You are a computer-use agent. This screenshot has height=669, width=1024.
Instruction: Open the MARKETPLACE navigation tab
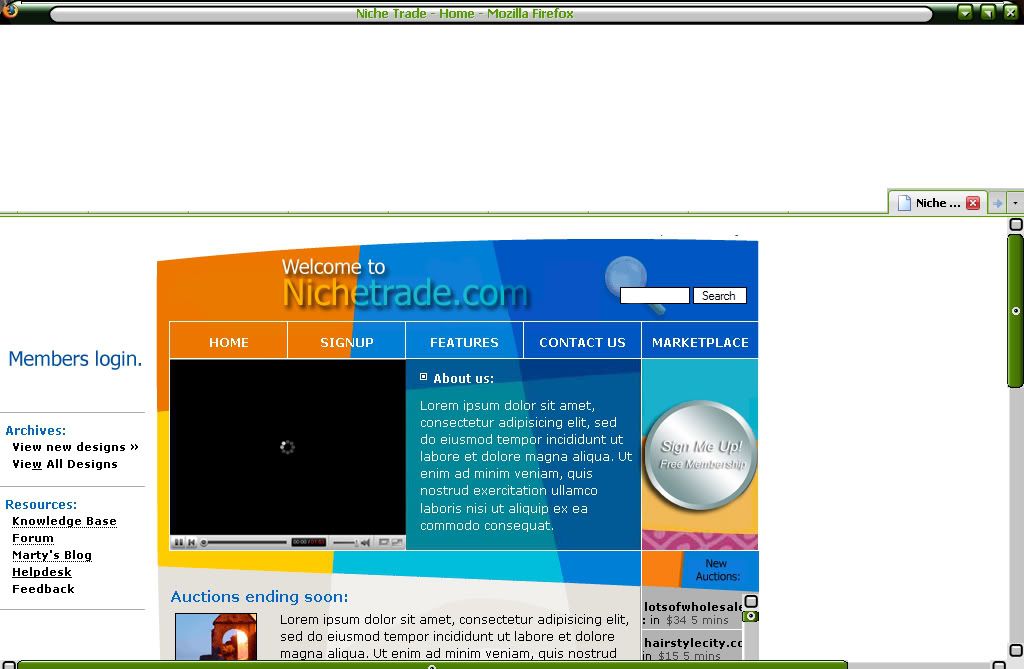coord(700,340)
